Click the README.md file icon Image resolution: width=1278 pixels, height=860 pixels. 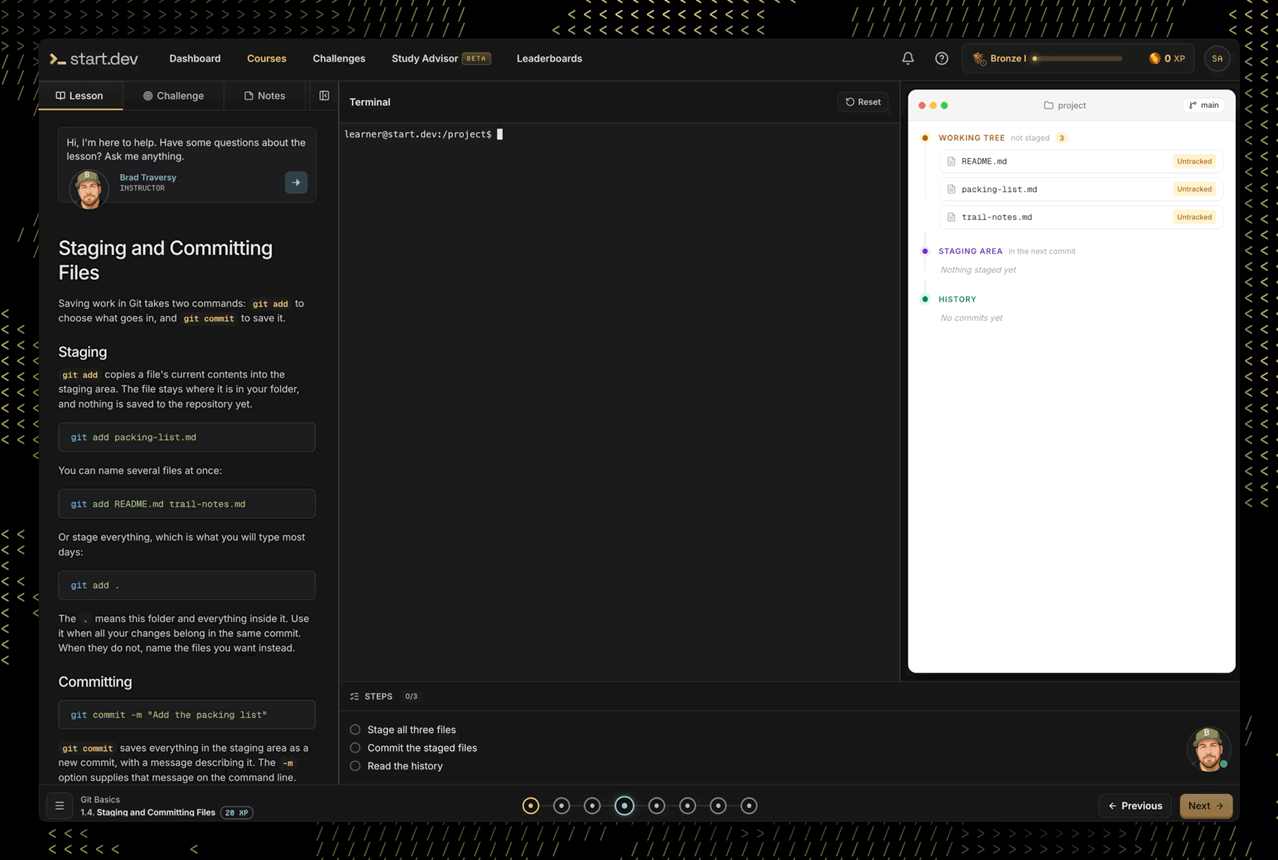[951, 161]
